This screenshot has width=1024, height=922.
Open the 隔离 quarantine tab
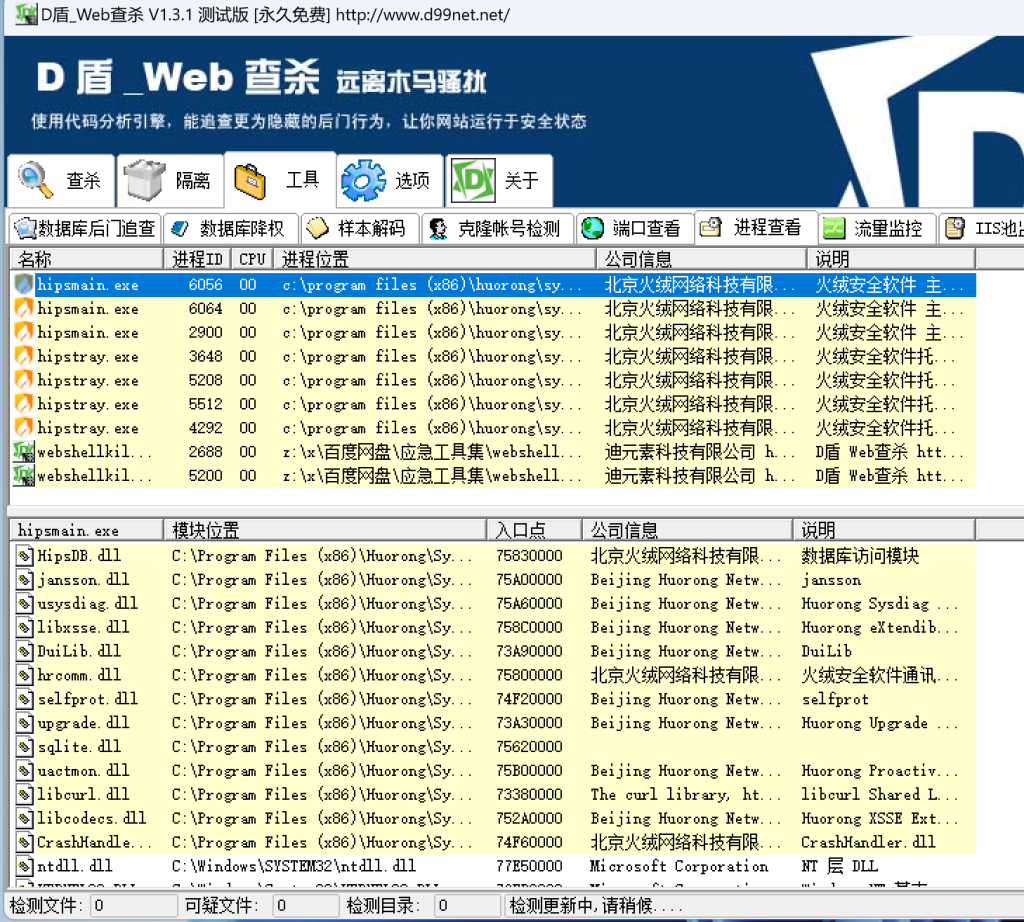point(171,180)
